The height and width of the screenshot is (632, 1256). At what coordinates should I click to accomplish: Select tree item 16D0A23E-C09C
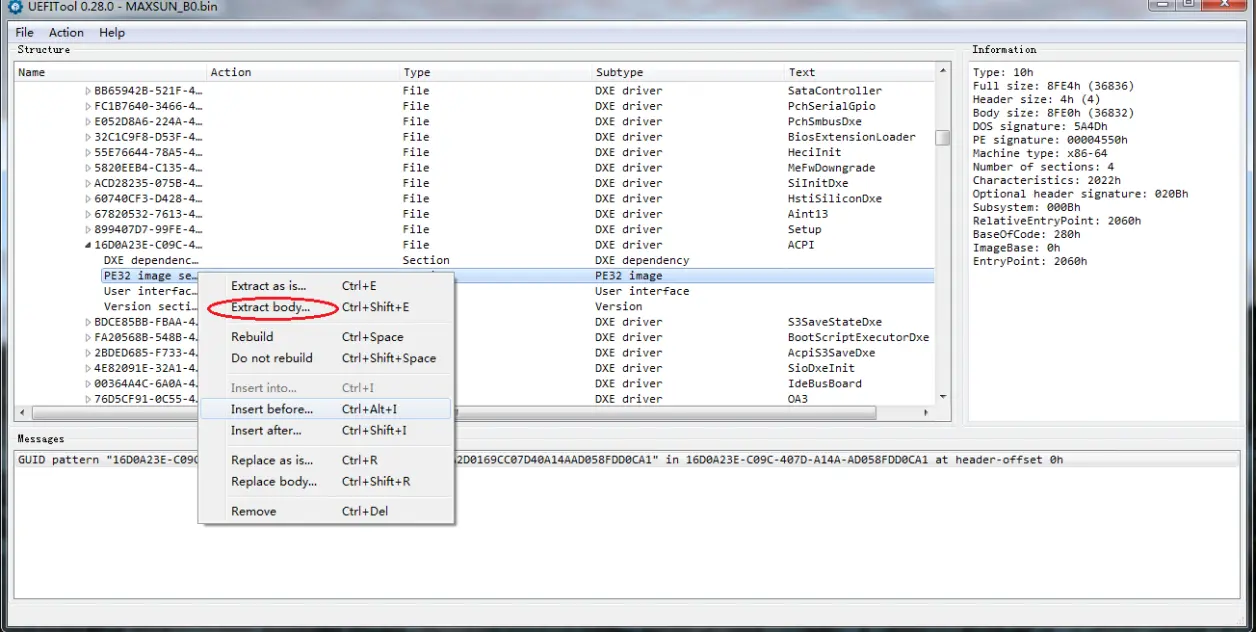pos(148,245)
